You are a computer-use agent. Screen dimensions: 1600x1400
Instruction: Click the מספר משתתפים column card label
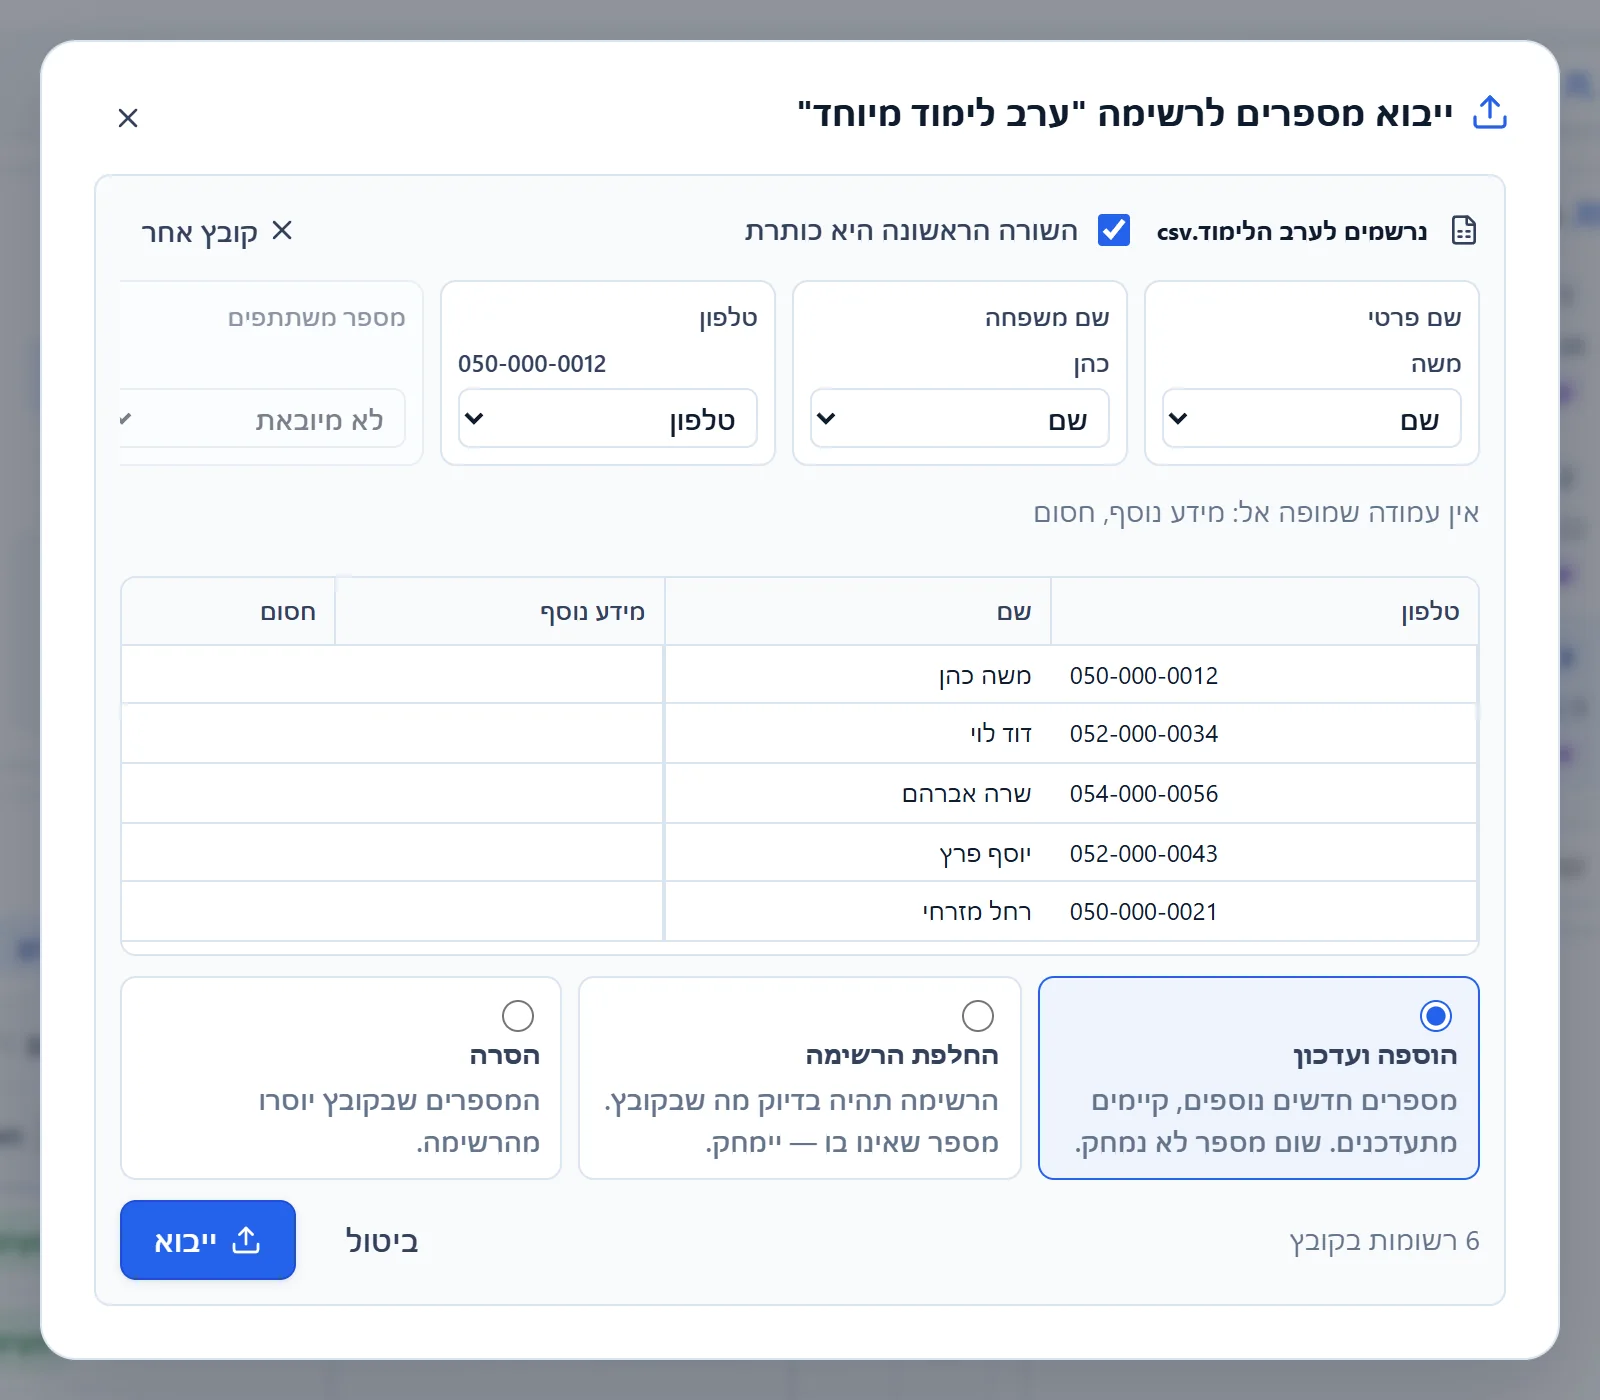[317, 318]
